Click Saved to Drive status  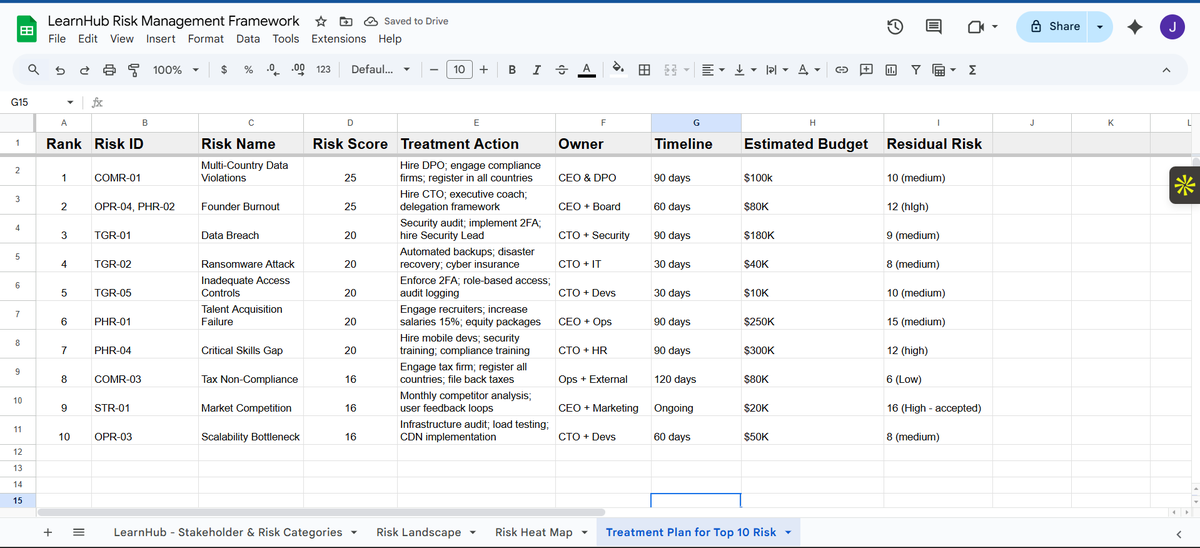(406, 21)
